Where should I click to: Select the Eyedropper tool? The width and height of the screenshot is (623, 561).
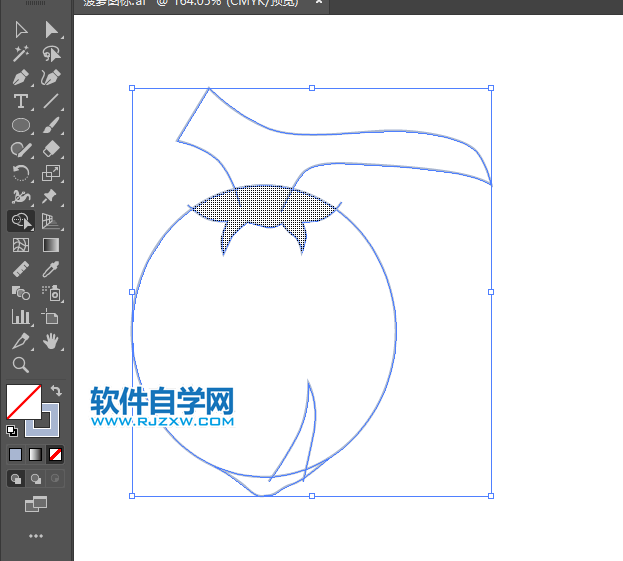tap(51, 269)
